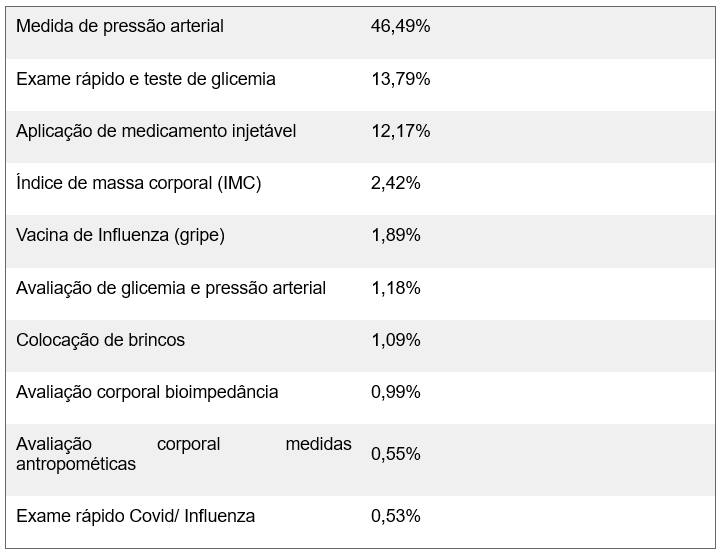Viewport: 725px width, 558px height.
Task: Select the 1,09% percentage cell
Action: point(395,340)
